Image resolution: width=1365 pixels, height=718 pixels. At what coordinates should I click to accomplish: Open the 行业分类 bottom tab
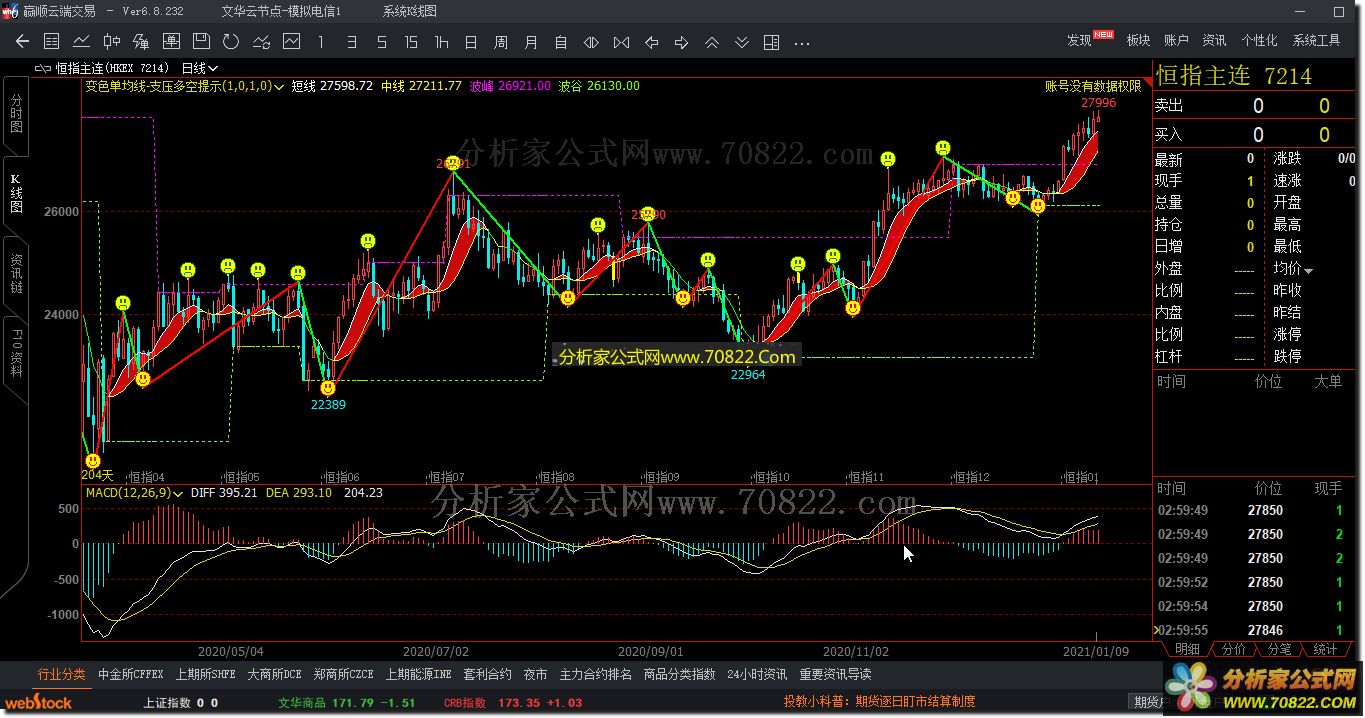click(62, 675)
